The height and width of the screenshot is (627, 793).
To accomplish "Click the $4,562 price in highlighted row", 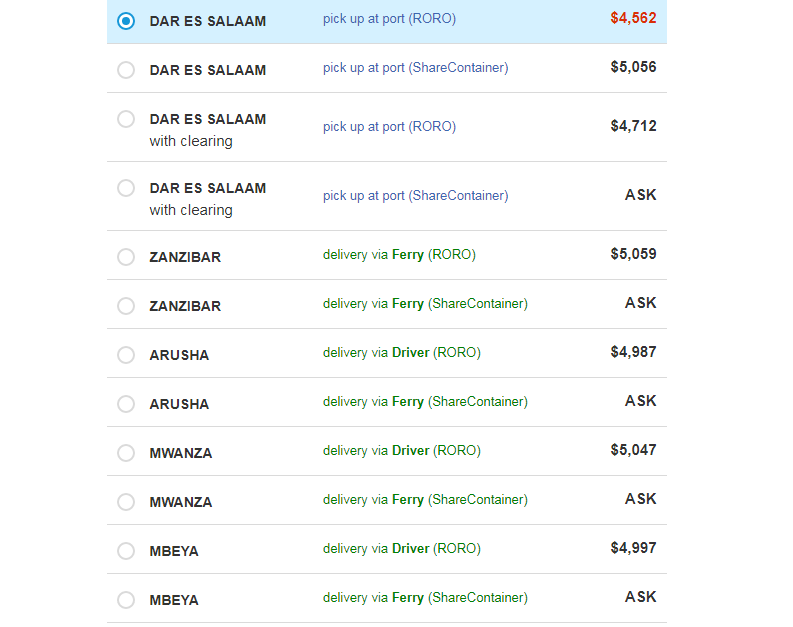I will click(633, 18).
